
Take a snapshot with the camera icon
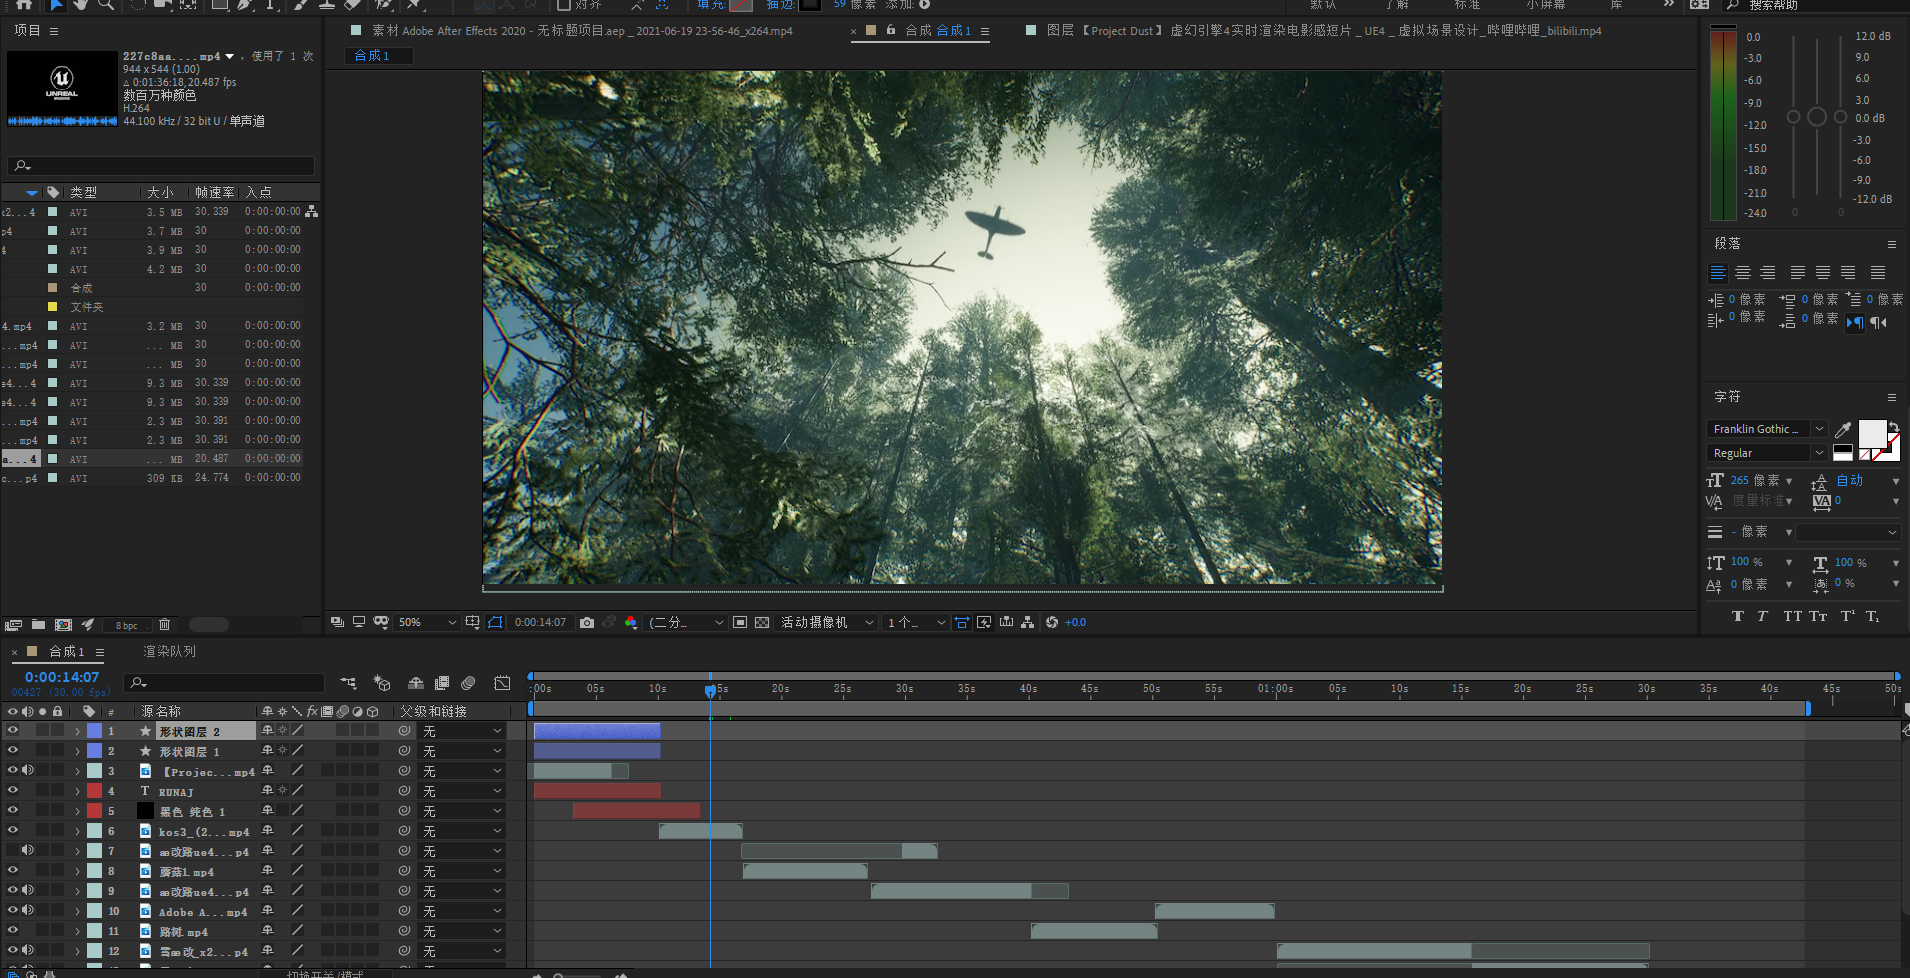pos(587,622)
